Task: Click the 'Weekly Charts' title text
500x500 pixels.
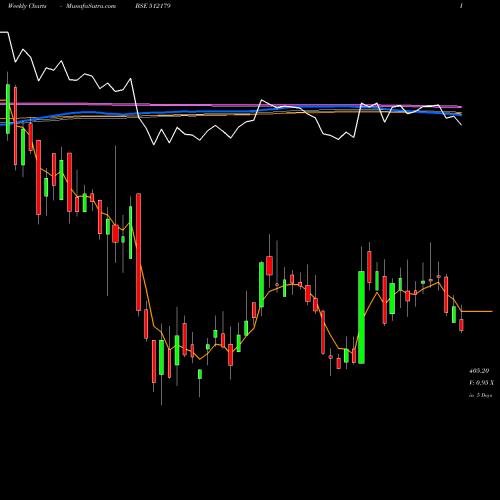Action: 27,6
